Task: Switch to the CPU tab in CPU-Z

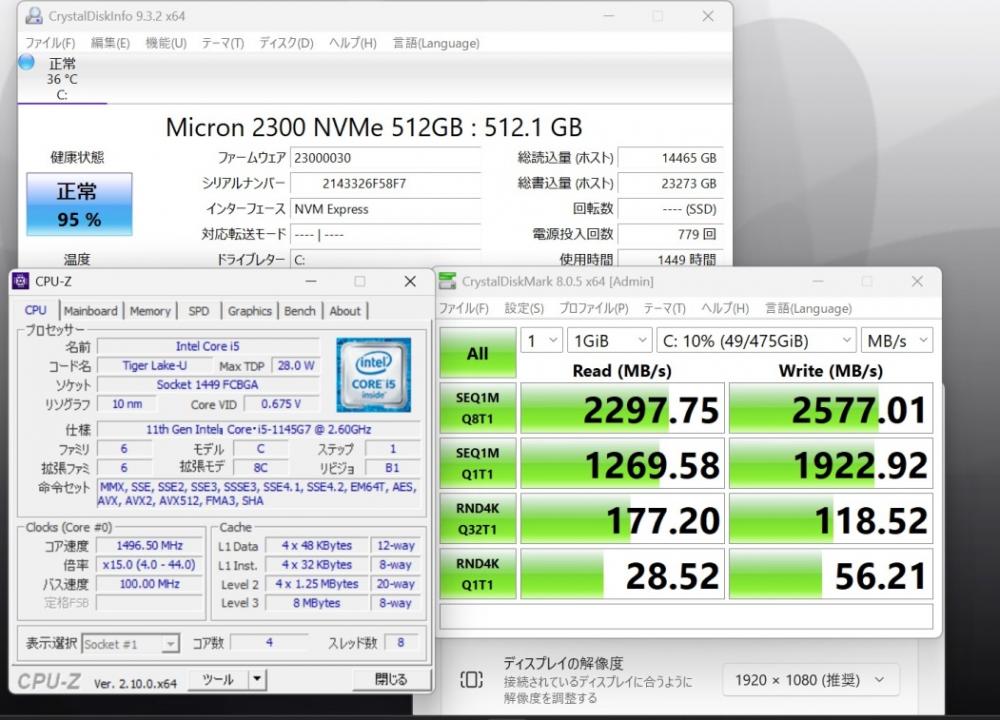Action: pos(36,310)
